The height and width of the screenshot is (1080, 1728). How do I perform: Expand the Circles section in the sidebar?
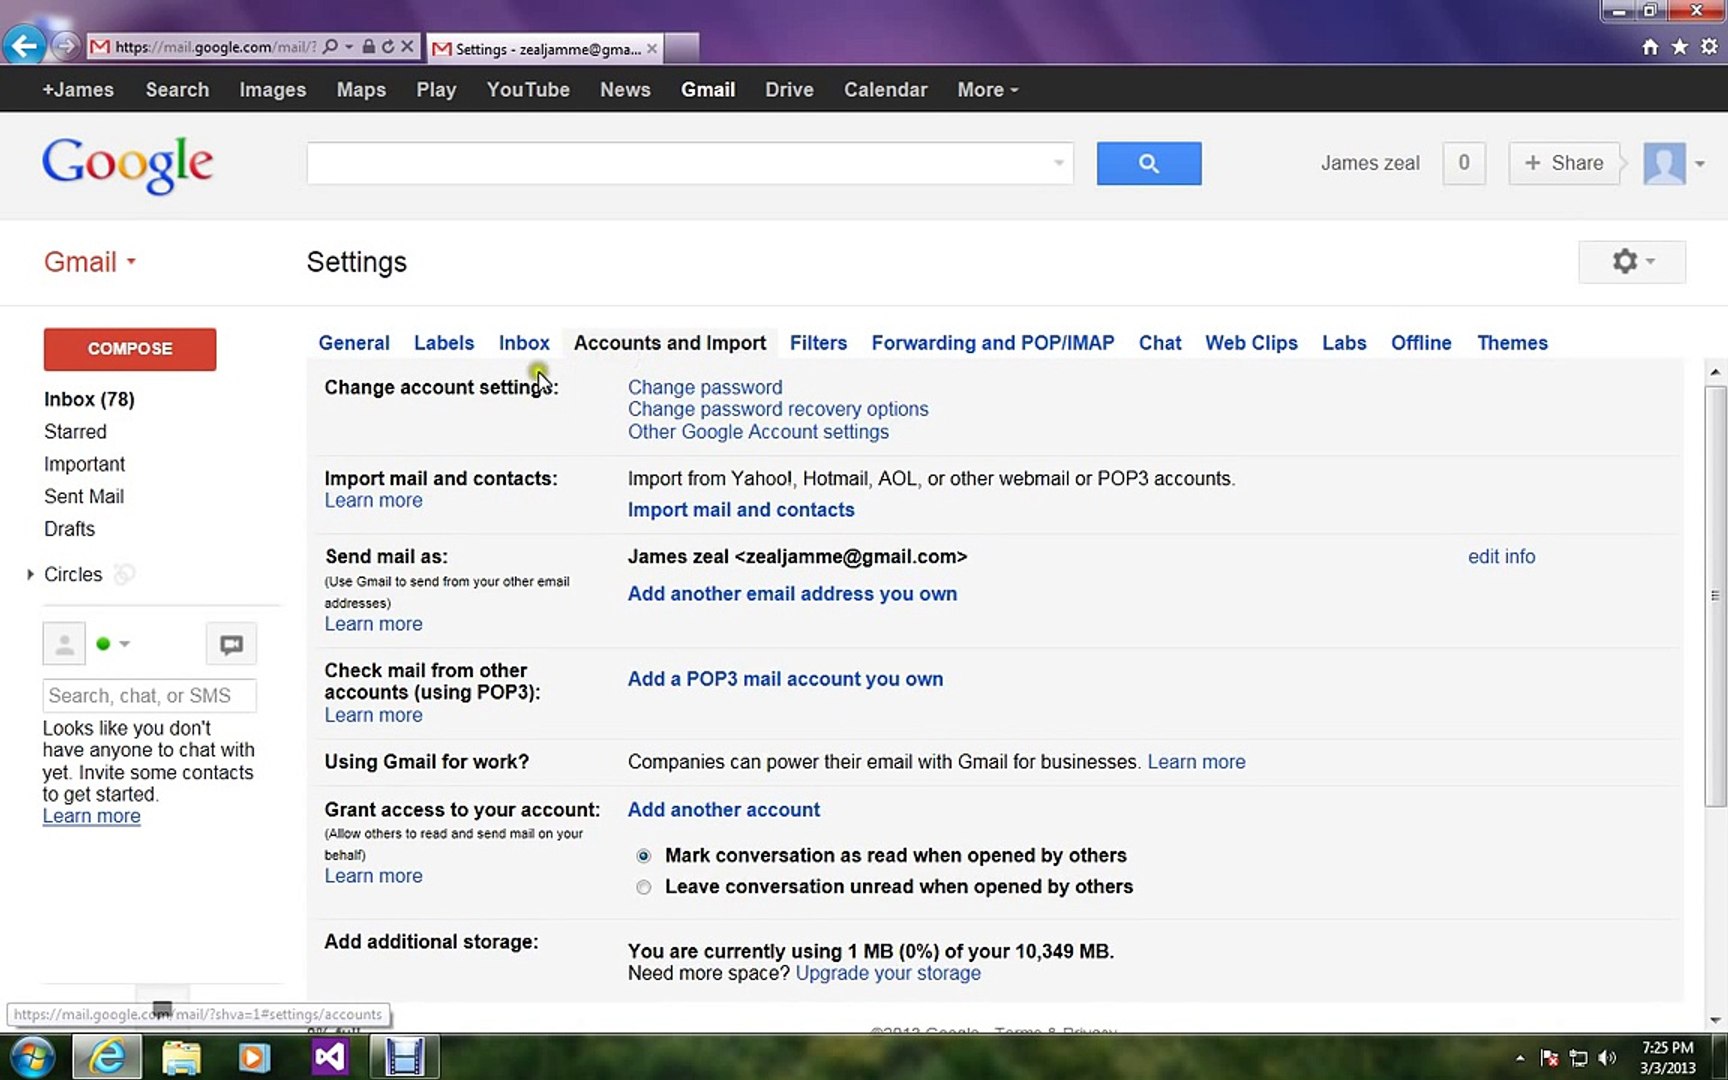click(x=29, y=574)
